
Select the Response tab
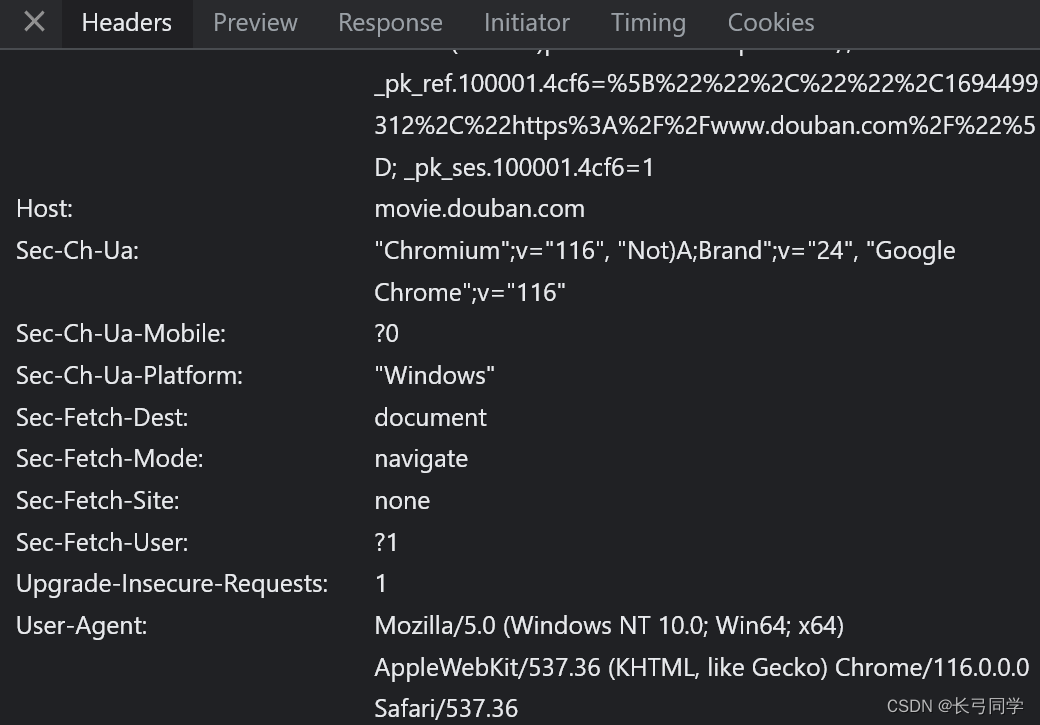click(x=390, y=23)
